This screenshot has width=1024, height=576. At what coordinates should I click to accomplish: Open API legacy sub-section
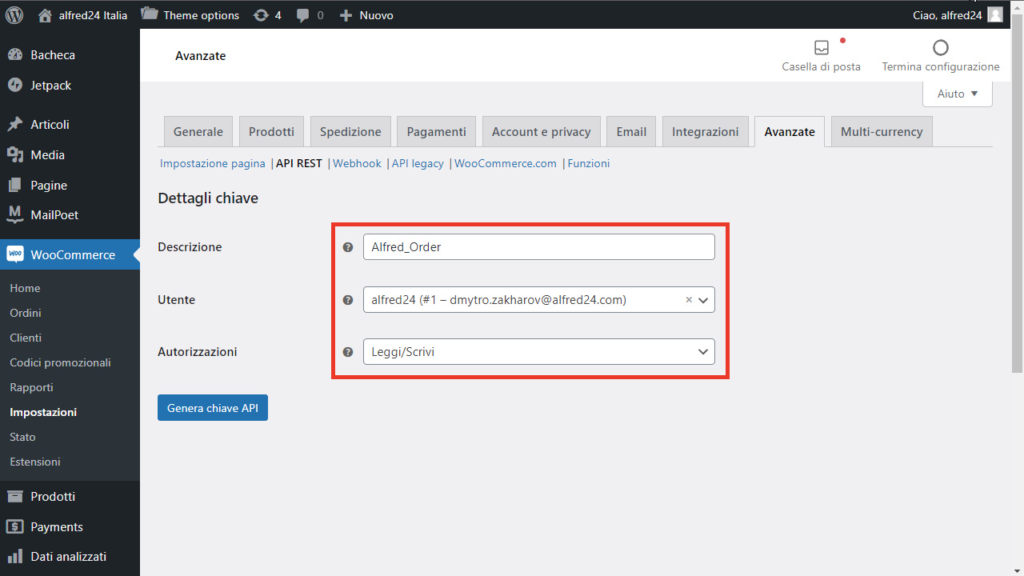coord(417,163)
